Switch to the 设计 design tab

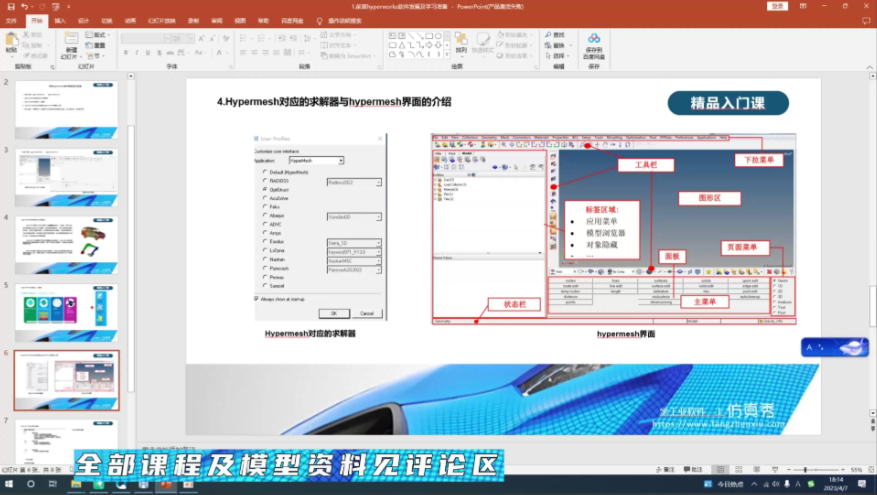[x=83, y=21]
